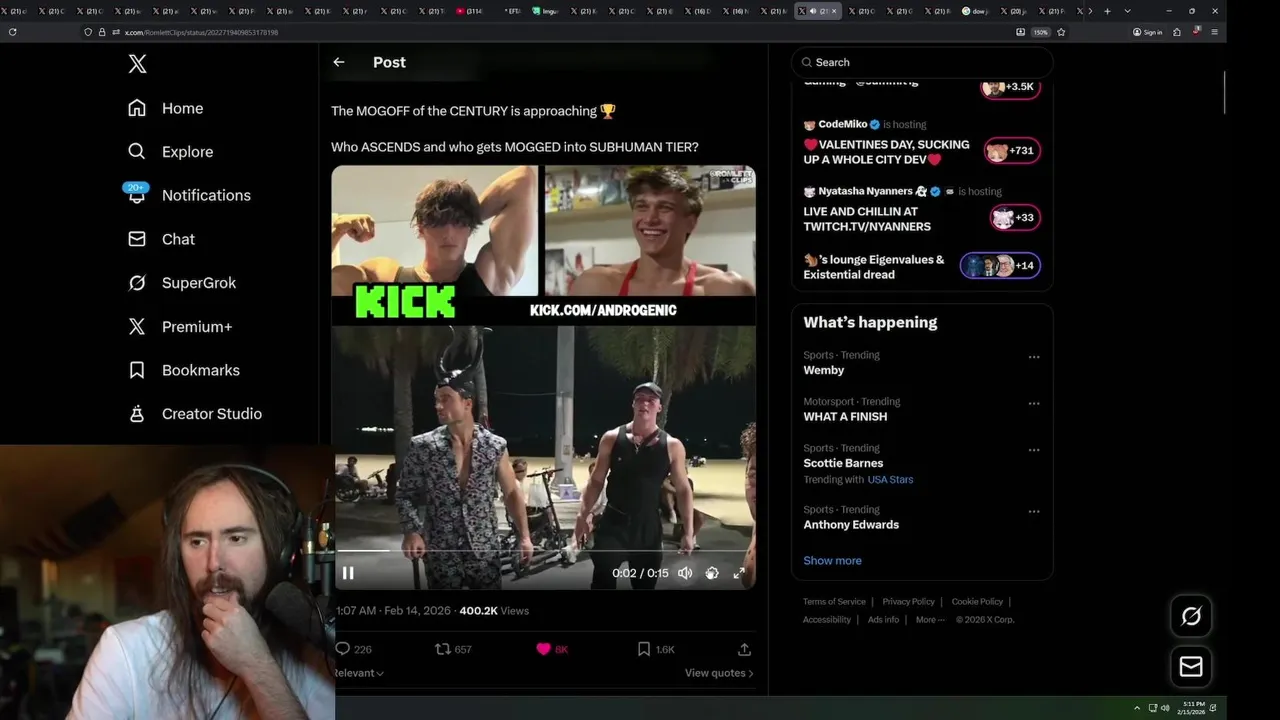Image resolution: width=1280 pixels, height=720 pixels.
Task: Open CodeMiko's Valentines Day space
Action: [x=922, y=144]
